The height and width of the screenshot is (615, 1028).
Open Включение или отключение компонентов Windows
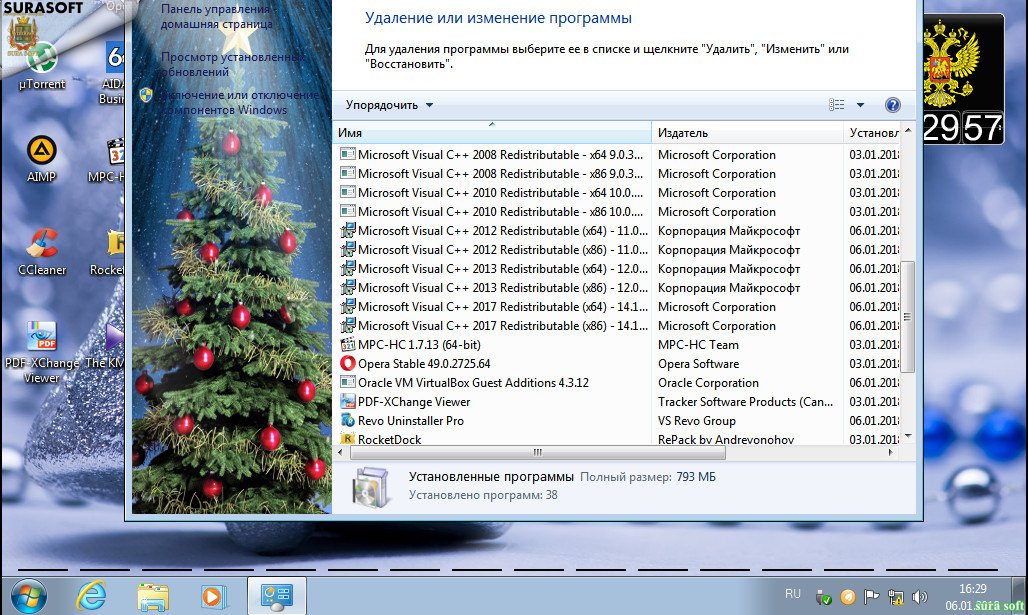tap(239, 102)
